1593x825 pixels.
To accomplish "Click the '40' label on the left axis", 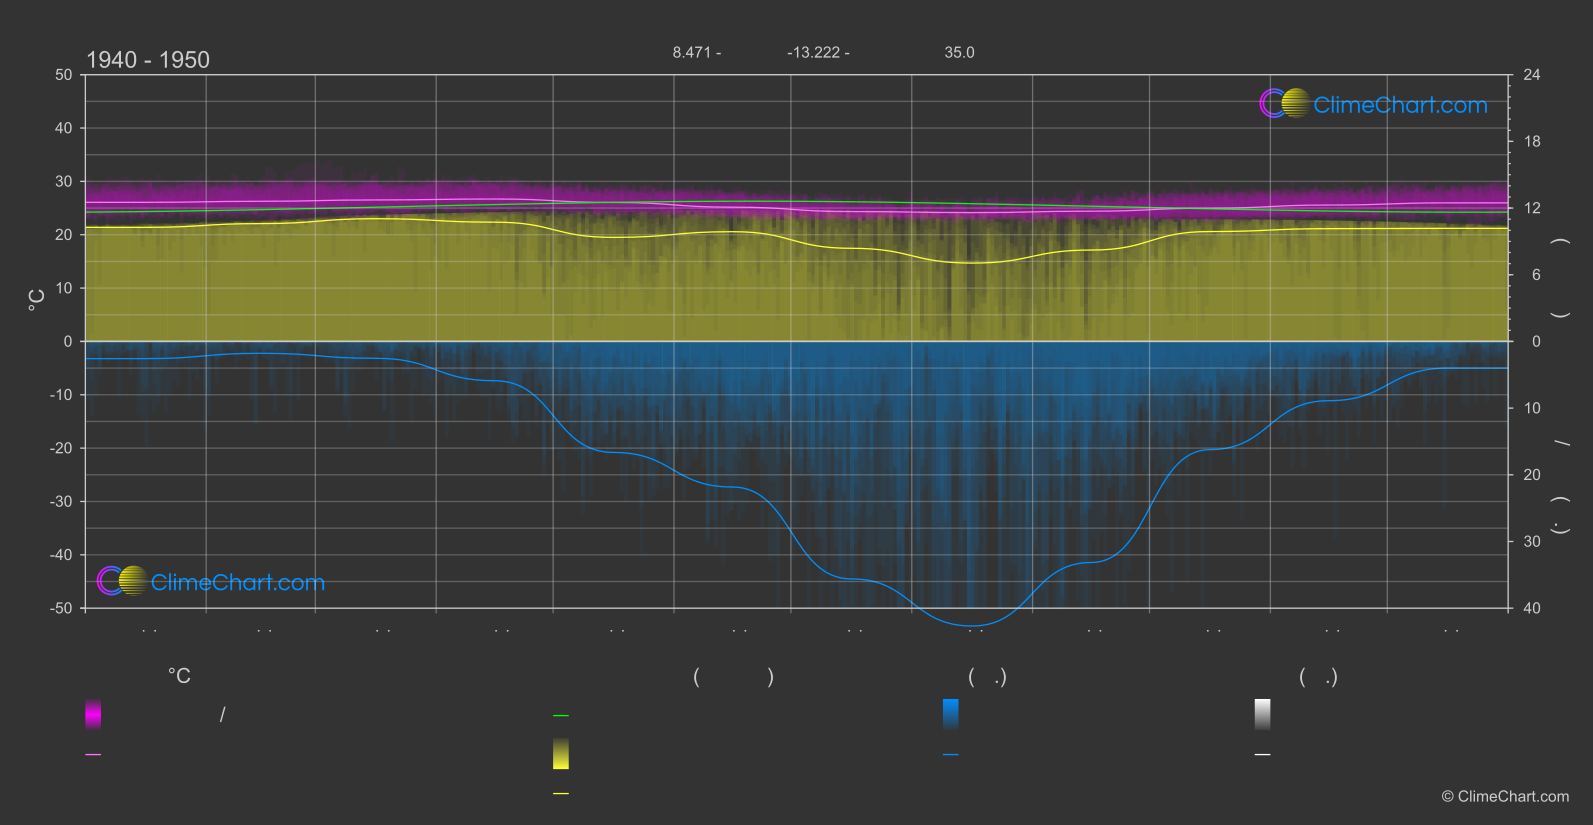I will click(x=64, y=128).
